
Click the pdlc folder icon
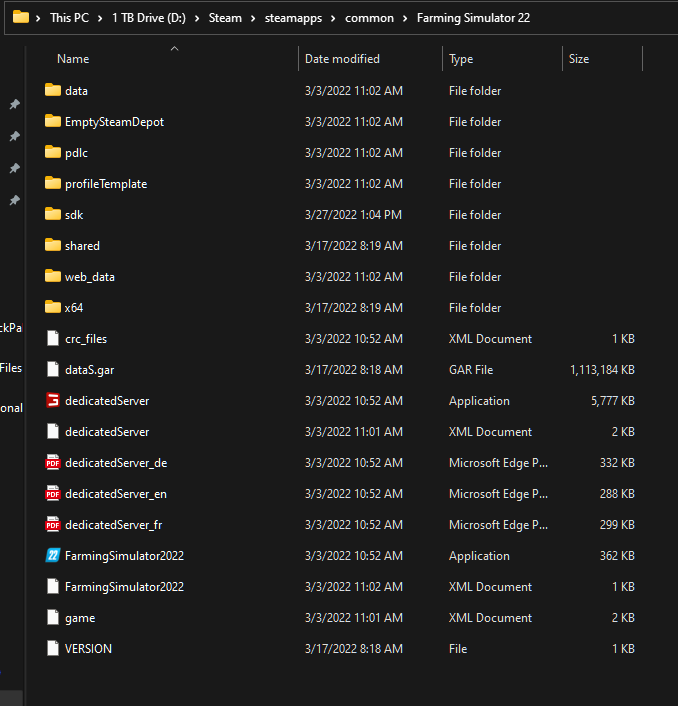click(53, 152)
